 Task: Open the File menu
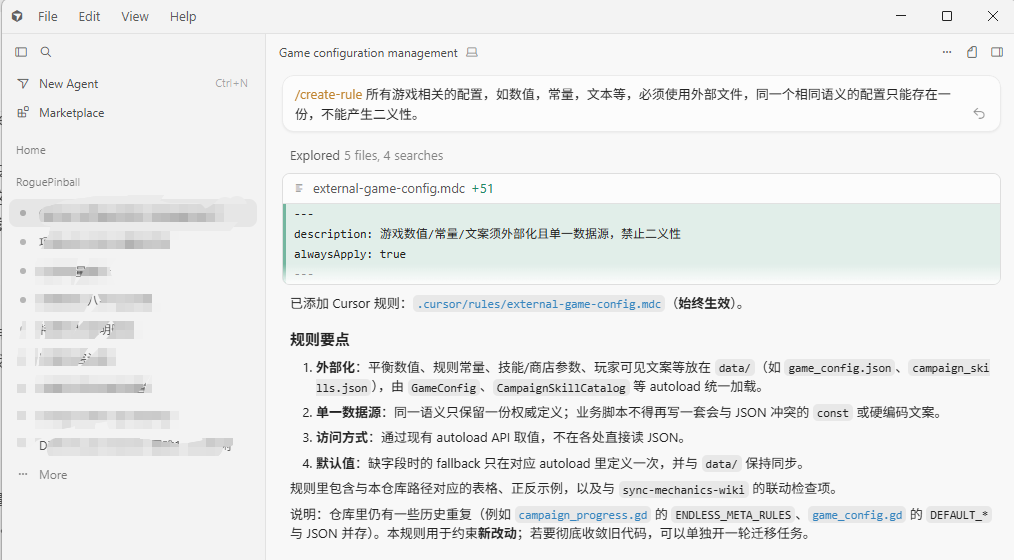point(47,17)
